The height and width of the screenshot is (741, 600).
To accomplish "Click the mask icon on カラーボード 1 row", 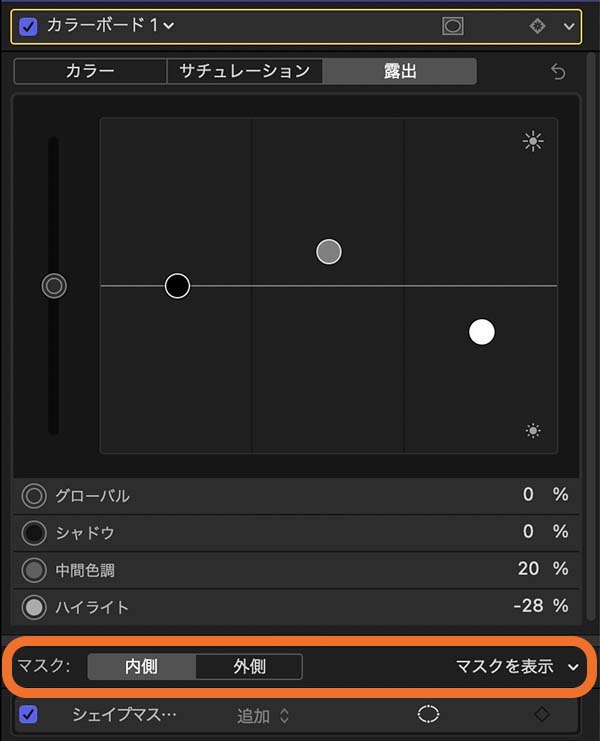I will pos(453,26).
